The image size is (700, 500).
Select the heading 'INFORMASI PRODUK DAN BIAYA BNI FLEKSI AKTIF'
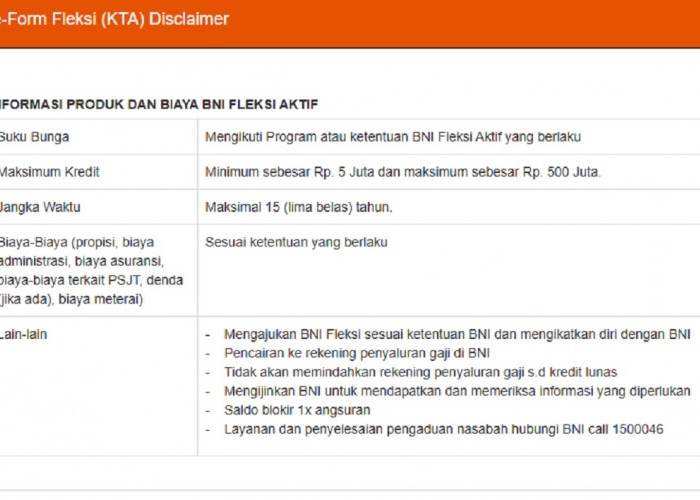[158, 104]
